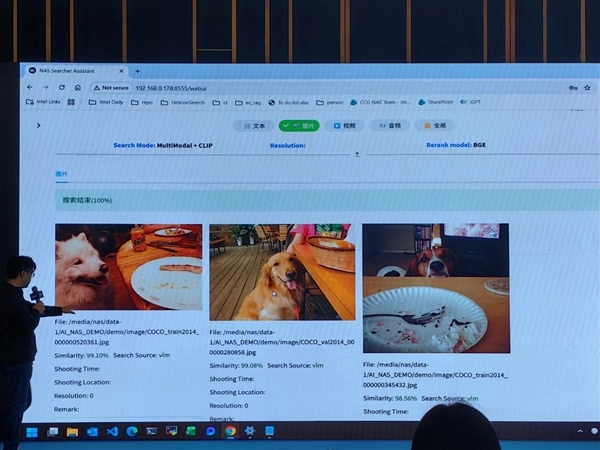Expand the left sidebar chevron
The height and width of the screenshot is (450, 600).
tap(38, 125)
